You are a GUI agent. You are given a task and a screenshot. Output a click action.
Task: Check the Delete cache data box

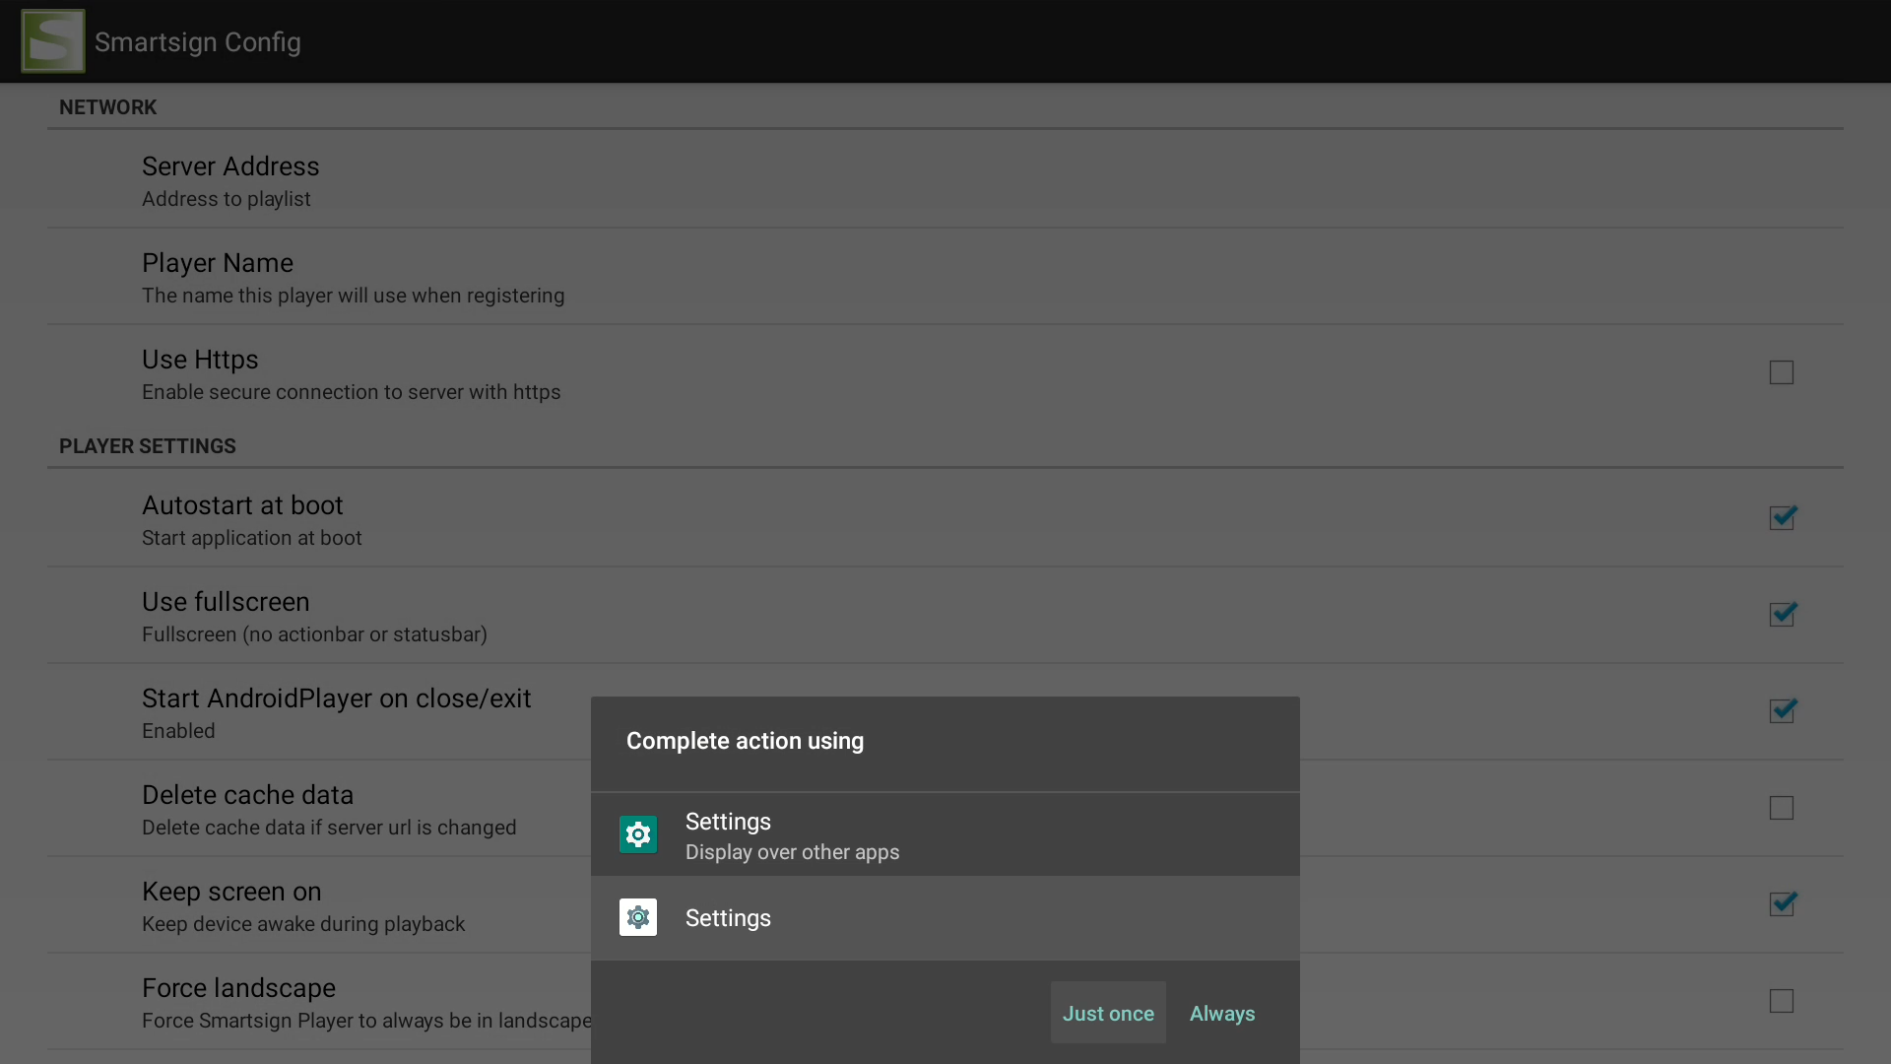(x=1781, y=808)
